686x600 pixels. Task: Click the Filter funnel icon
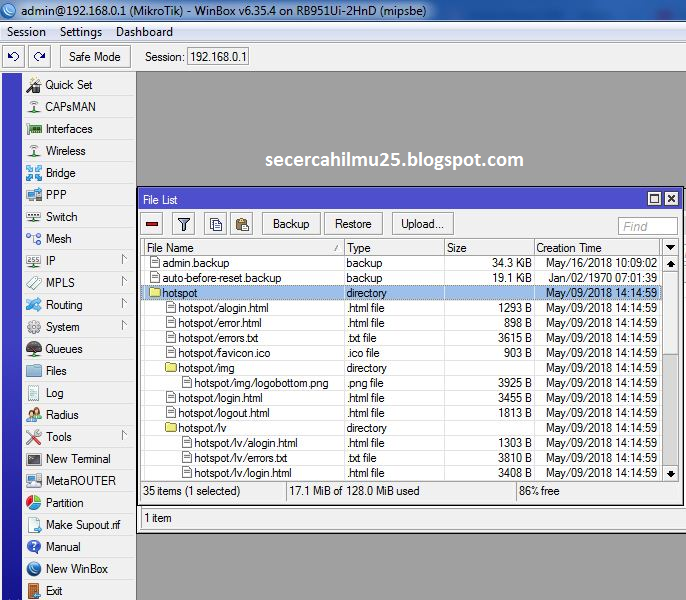[x=184, y=224]
